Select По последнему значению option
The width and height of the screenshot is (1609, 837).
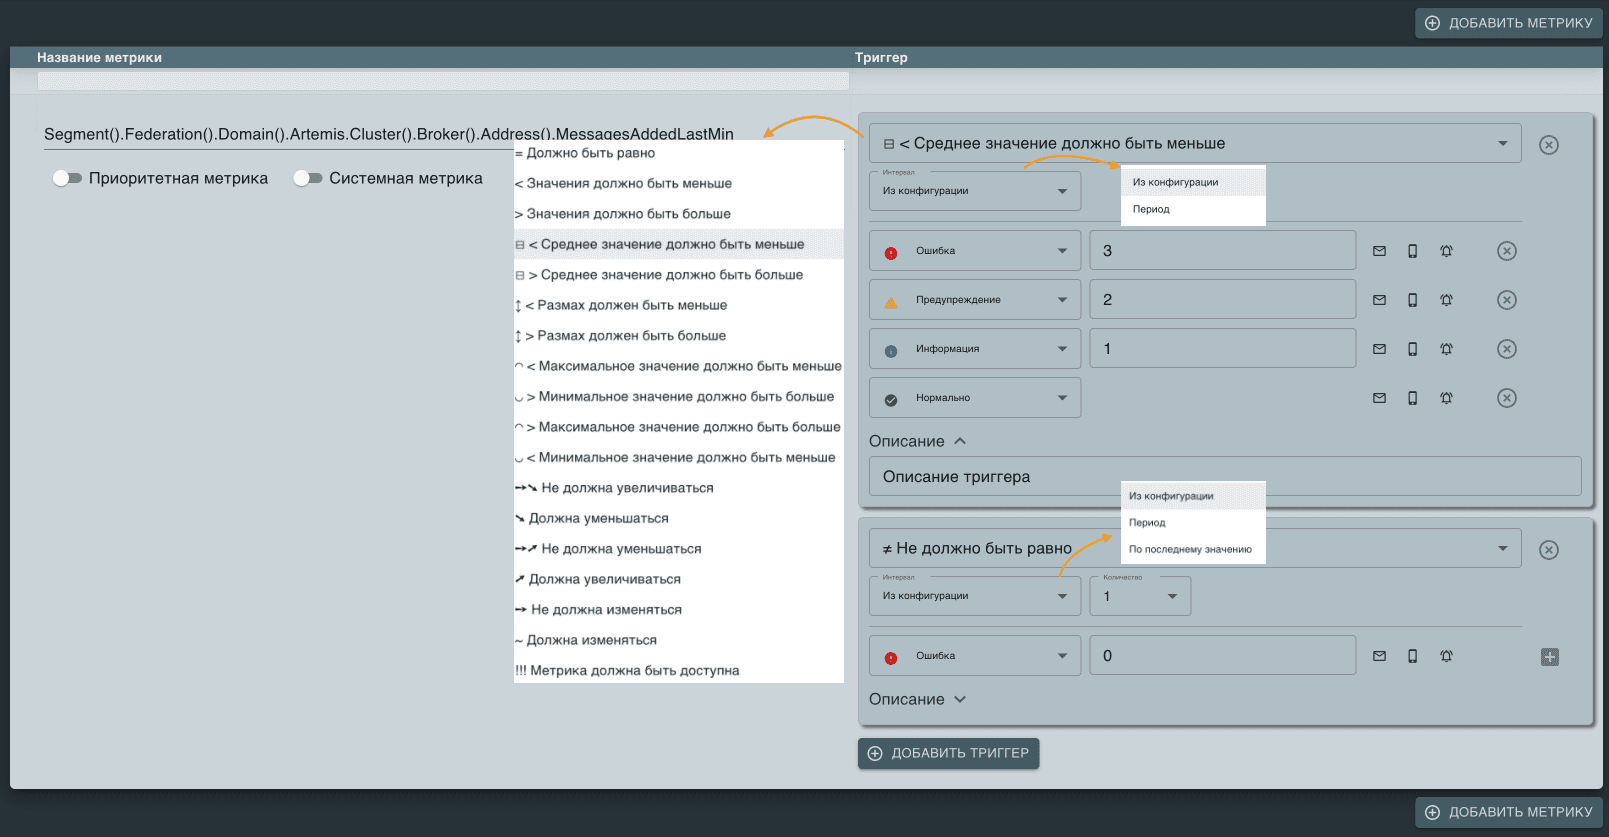click(1190, 549)
